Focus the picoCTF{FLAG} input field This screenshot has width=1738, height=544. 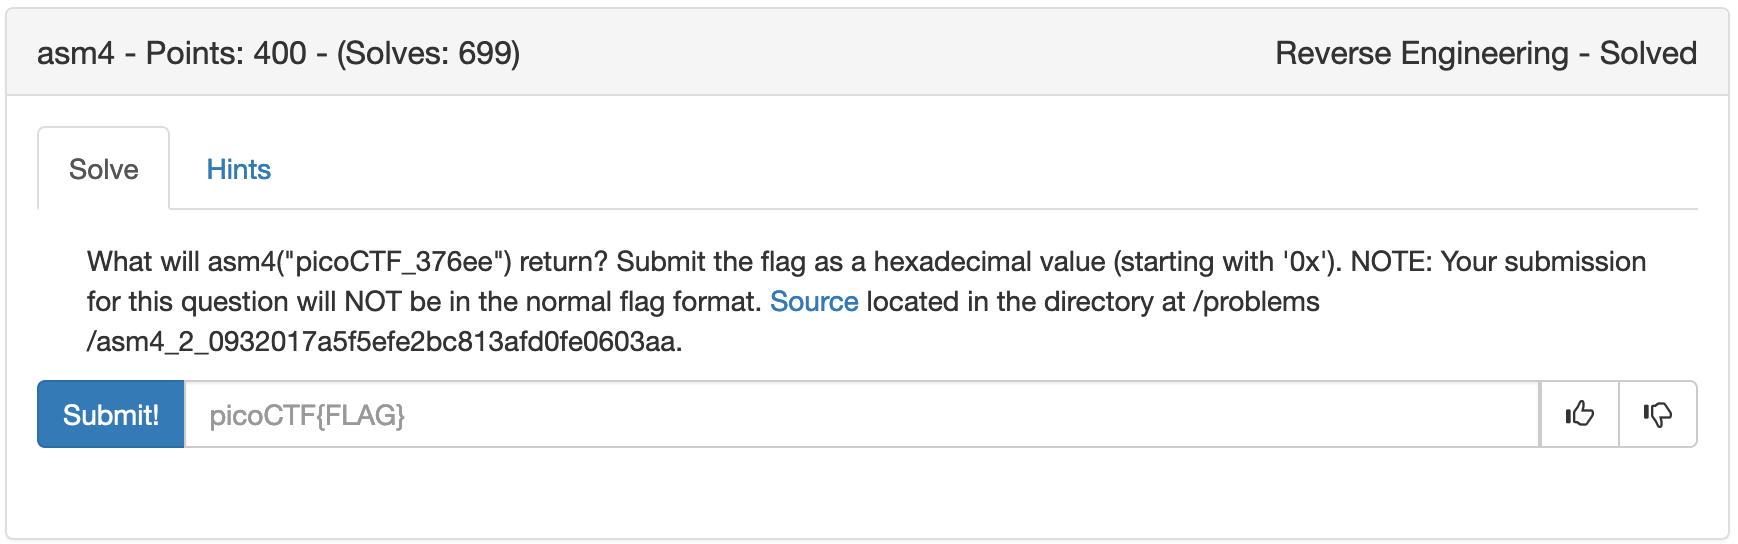click(x=860, y=415)
